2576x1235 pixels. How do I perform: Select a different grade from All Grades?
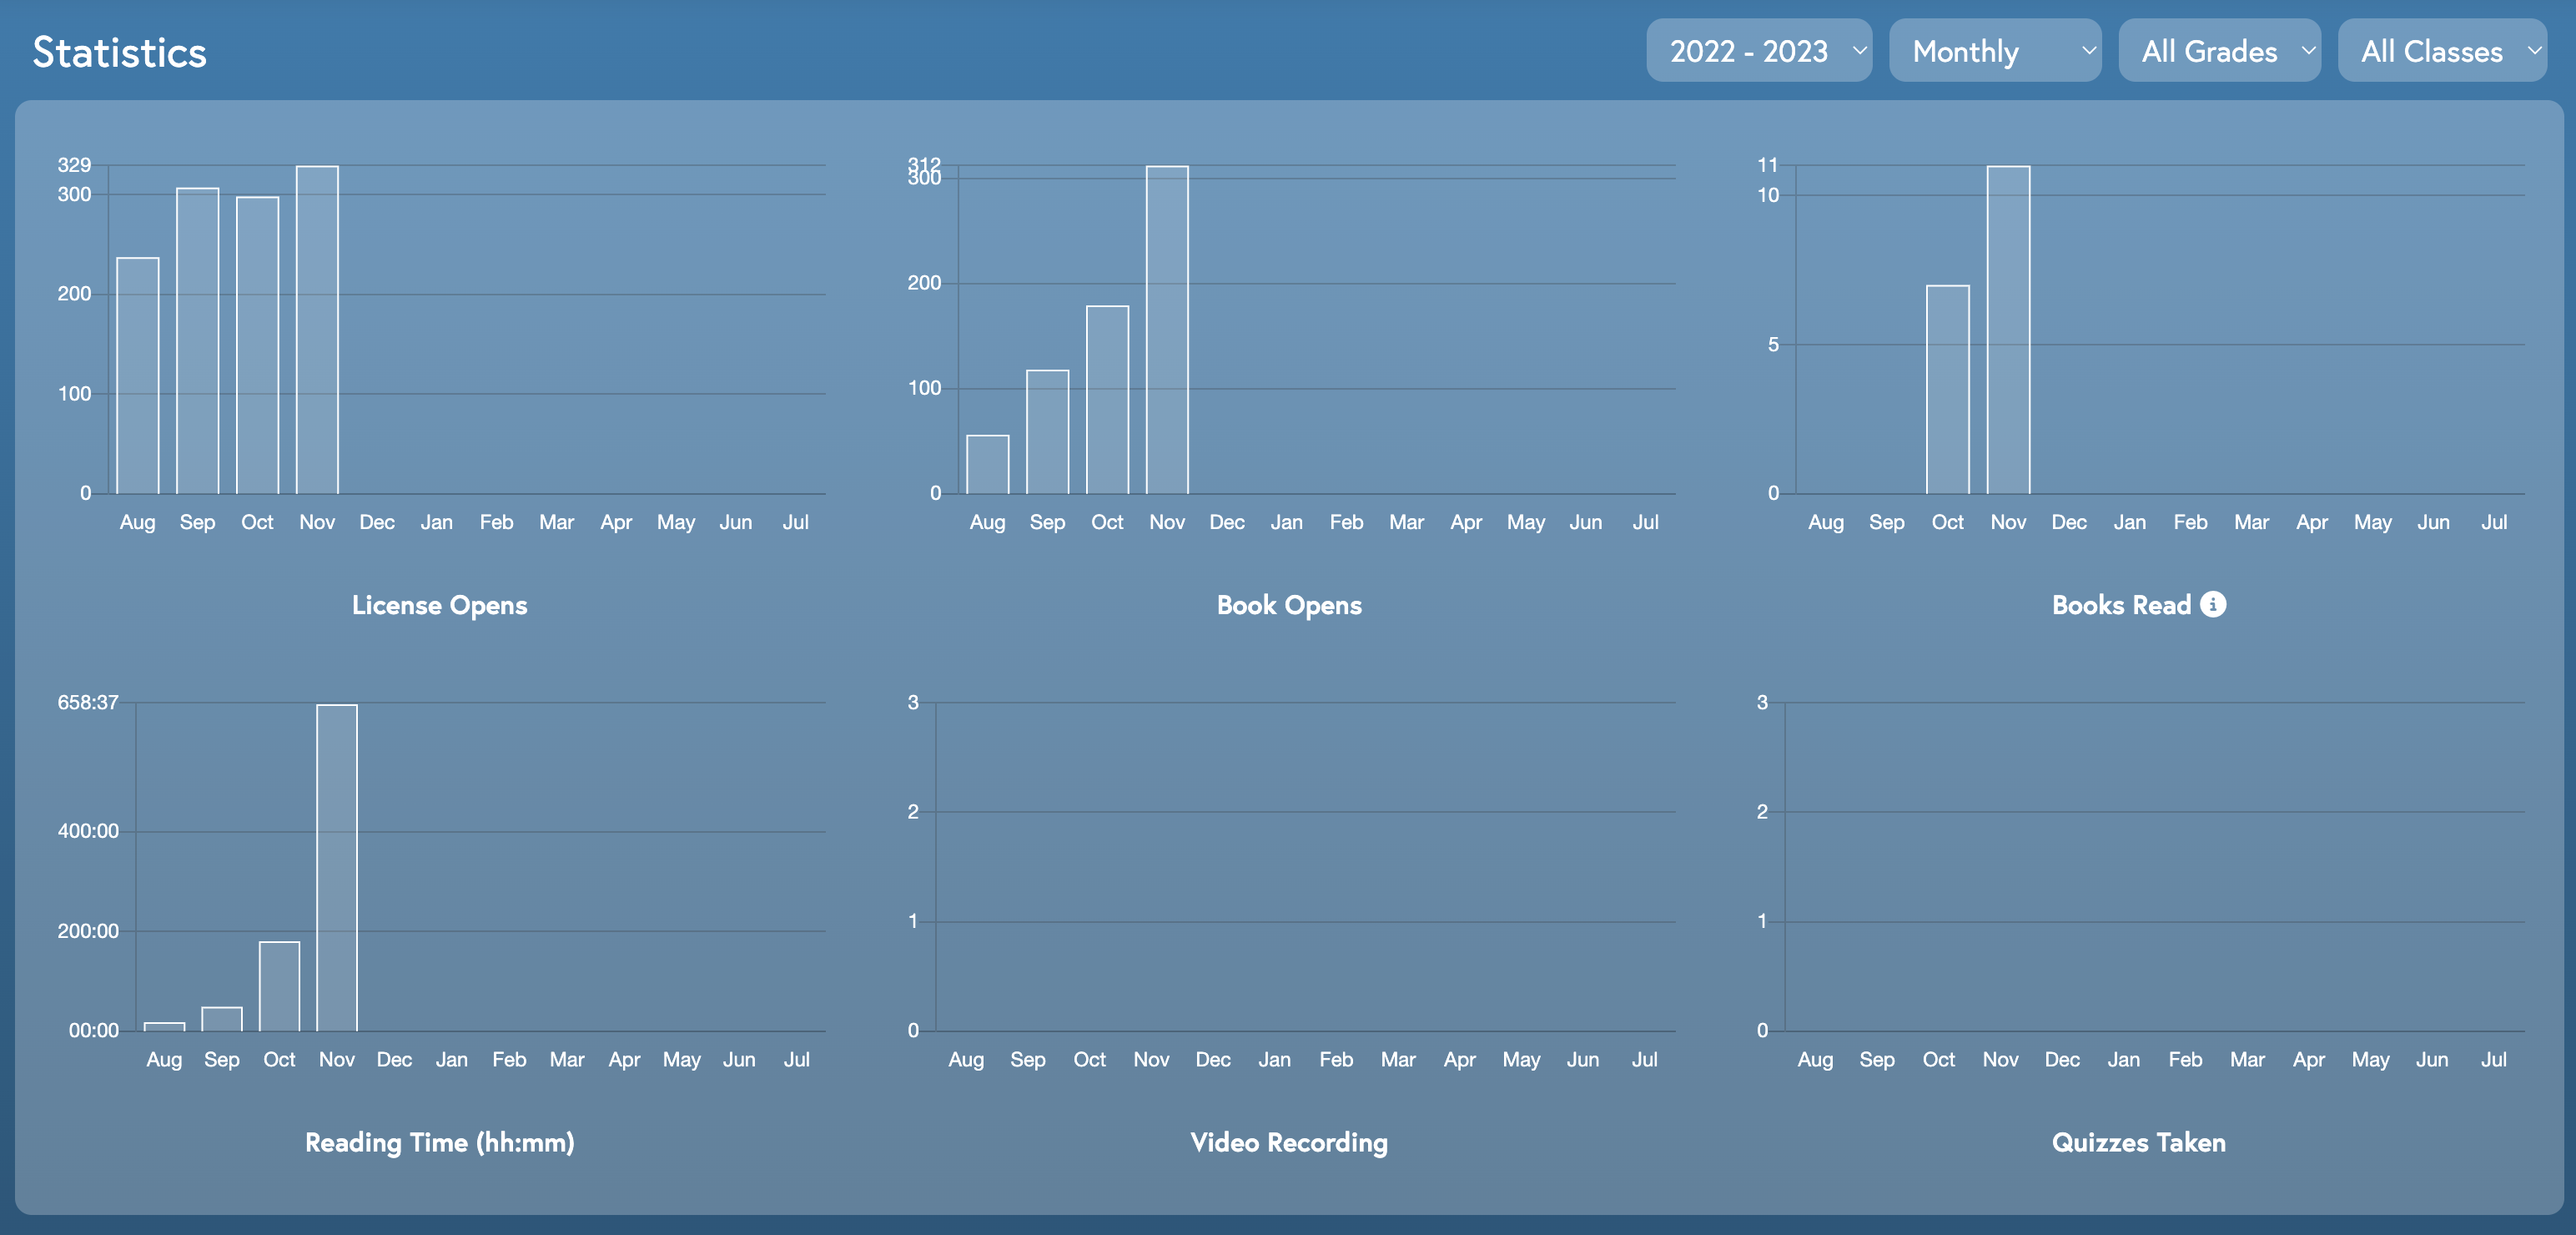pyautogui.click(x=2220, y=49)
